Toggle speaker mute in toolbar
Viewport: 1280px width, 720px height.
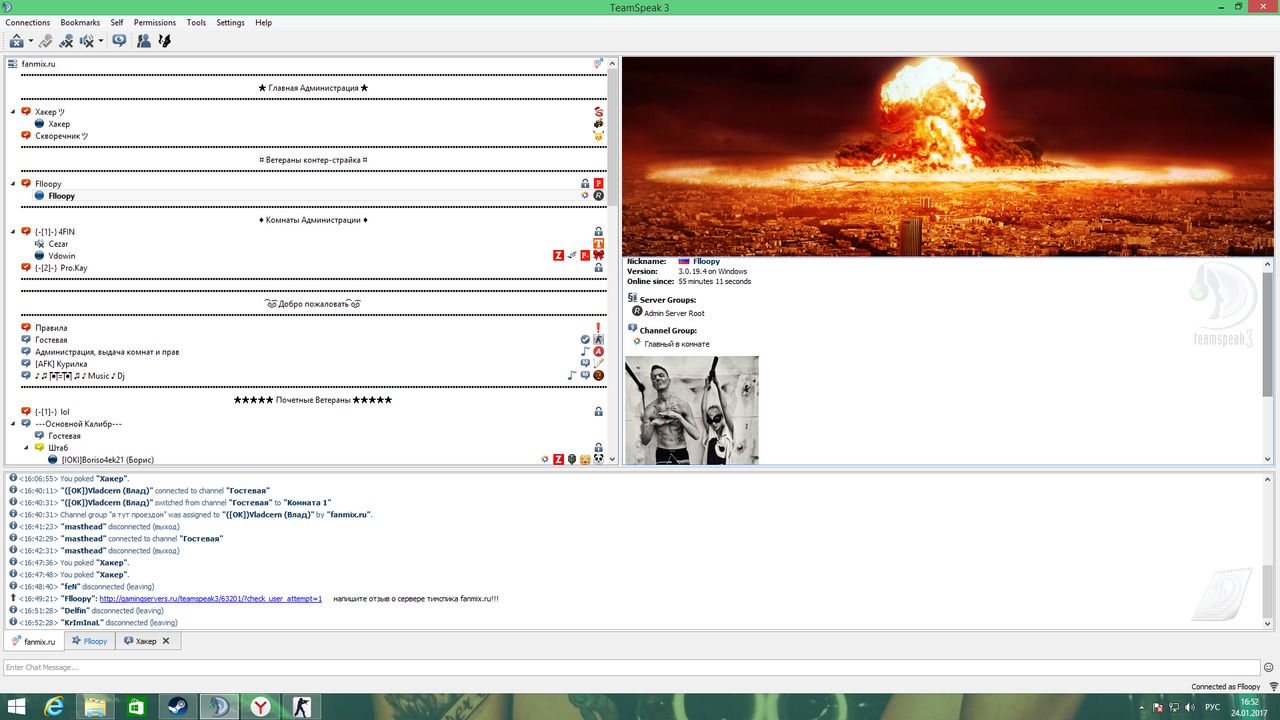87,41
